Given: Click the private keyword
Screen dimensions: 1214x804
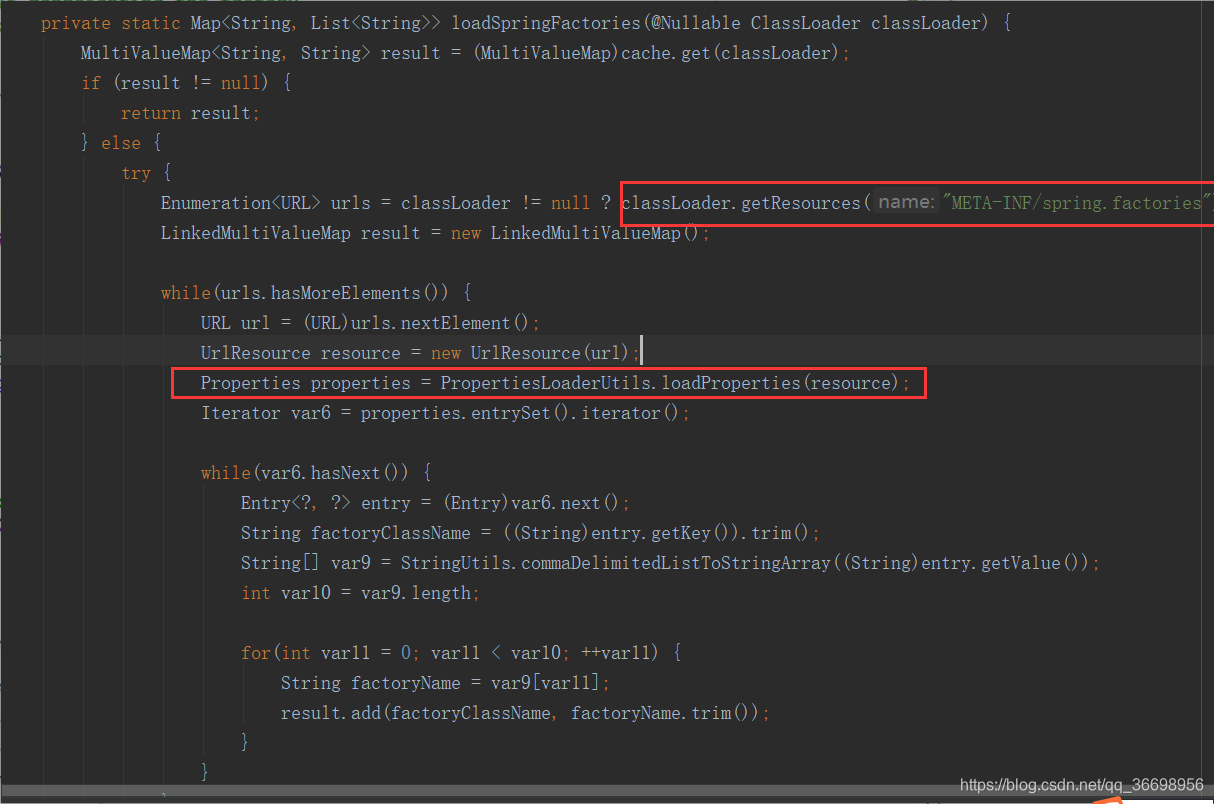Looking at the screenshot, I should pyautogui.click(x=75, y=23).
